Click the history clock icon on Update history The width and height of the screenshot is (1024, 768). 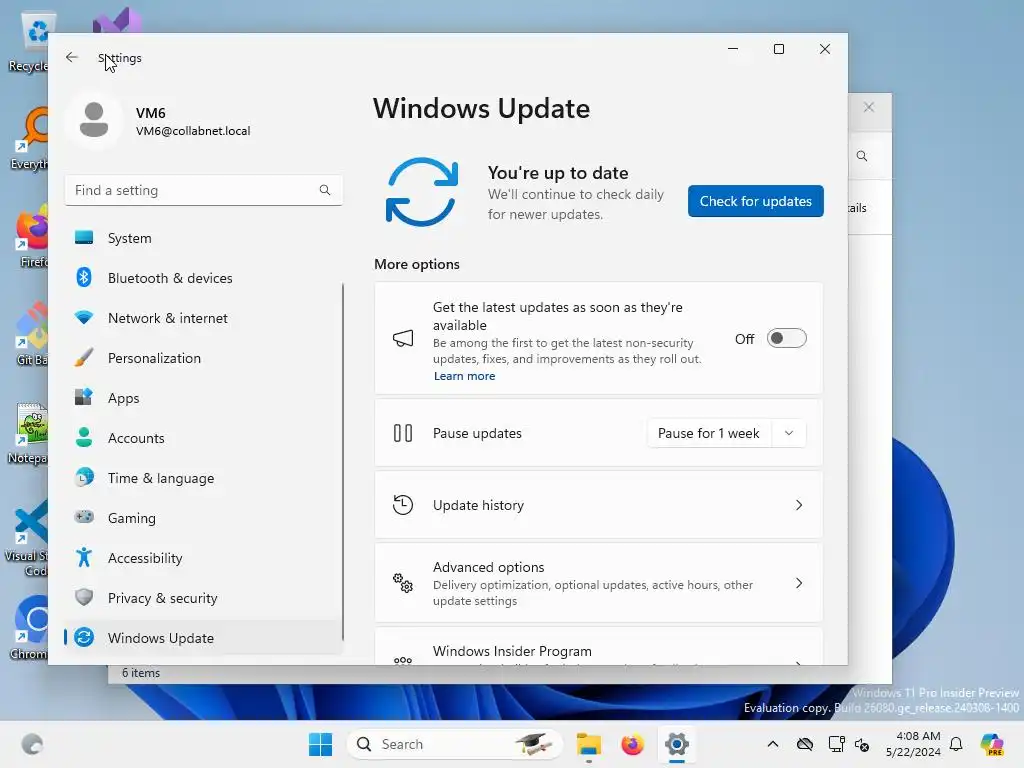[403, 505]
